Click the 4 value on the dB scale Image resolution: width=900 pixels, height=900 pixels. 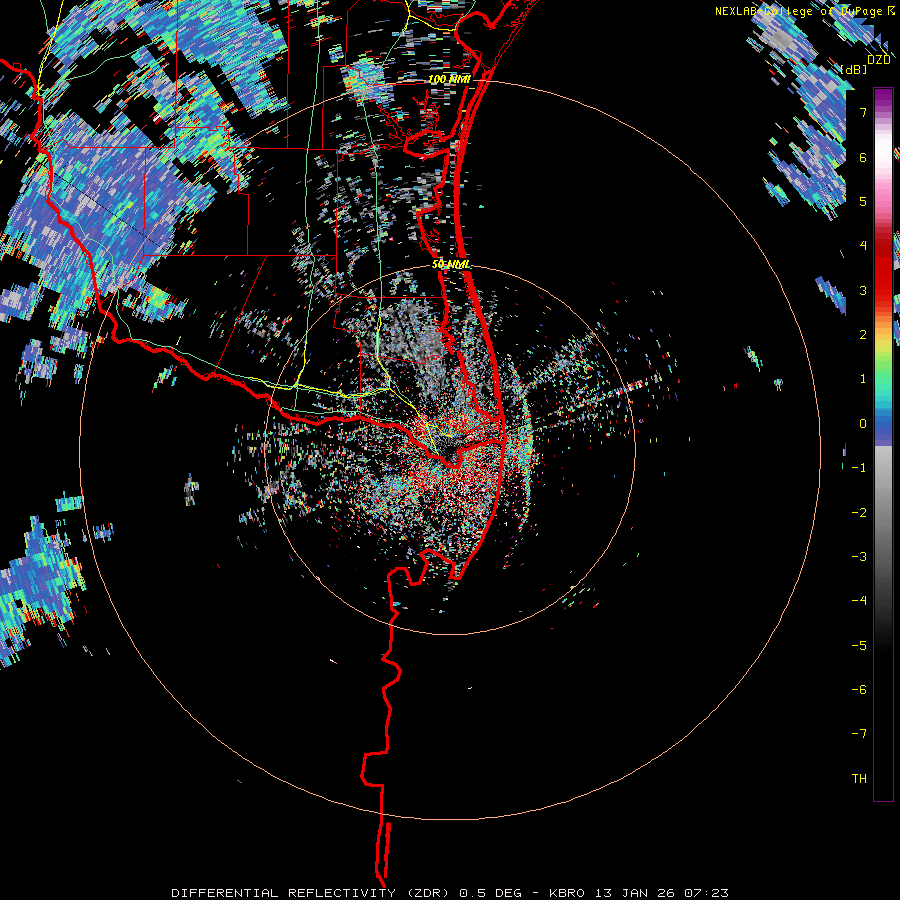click(863, 246)
